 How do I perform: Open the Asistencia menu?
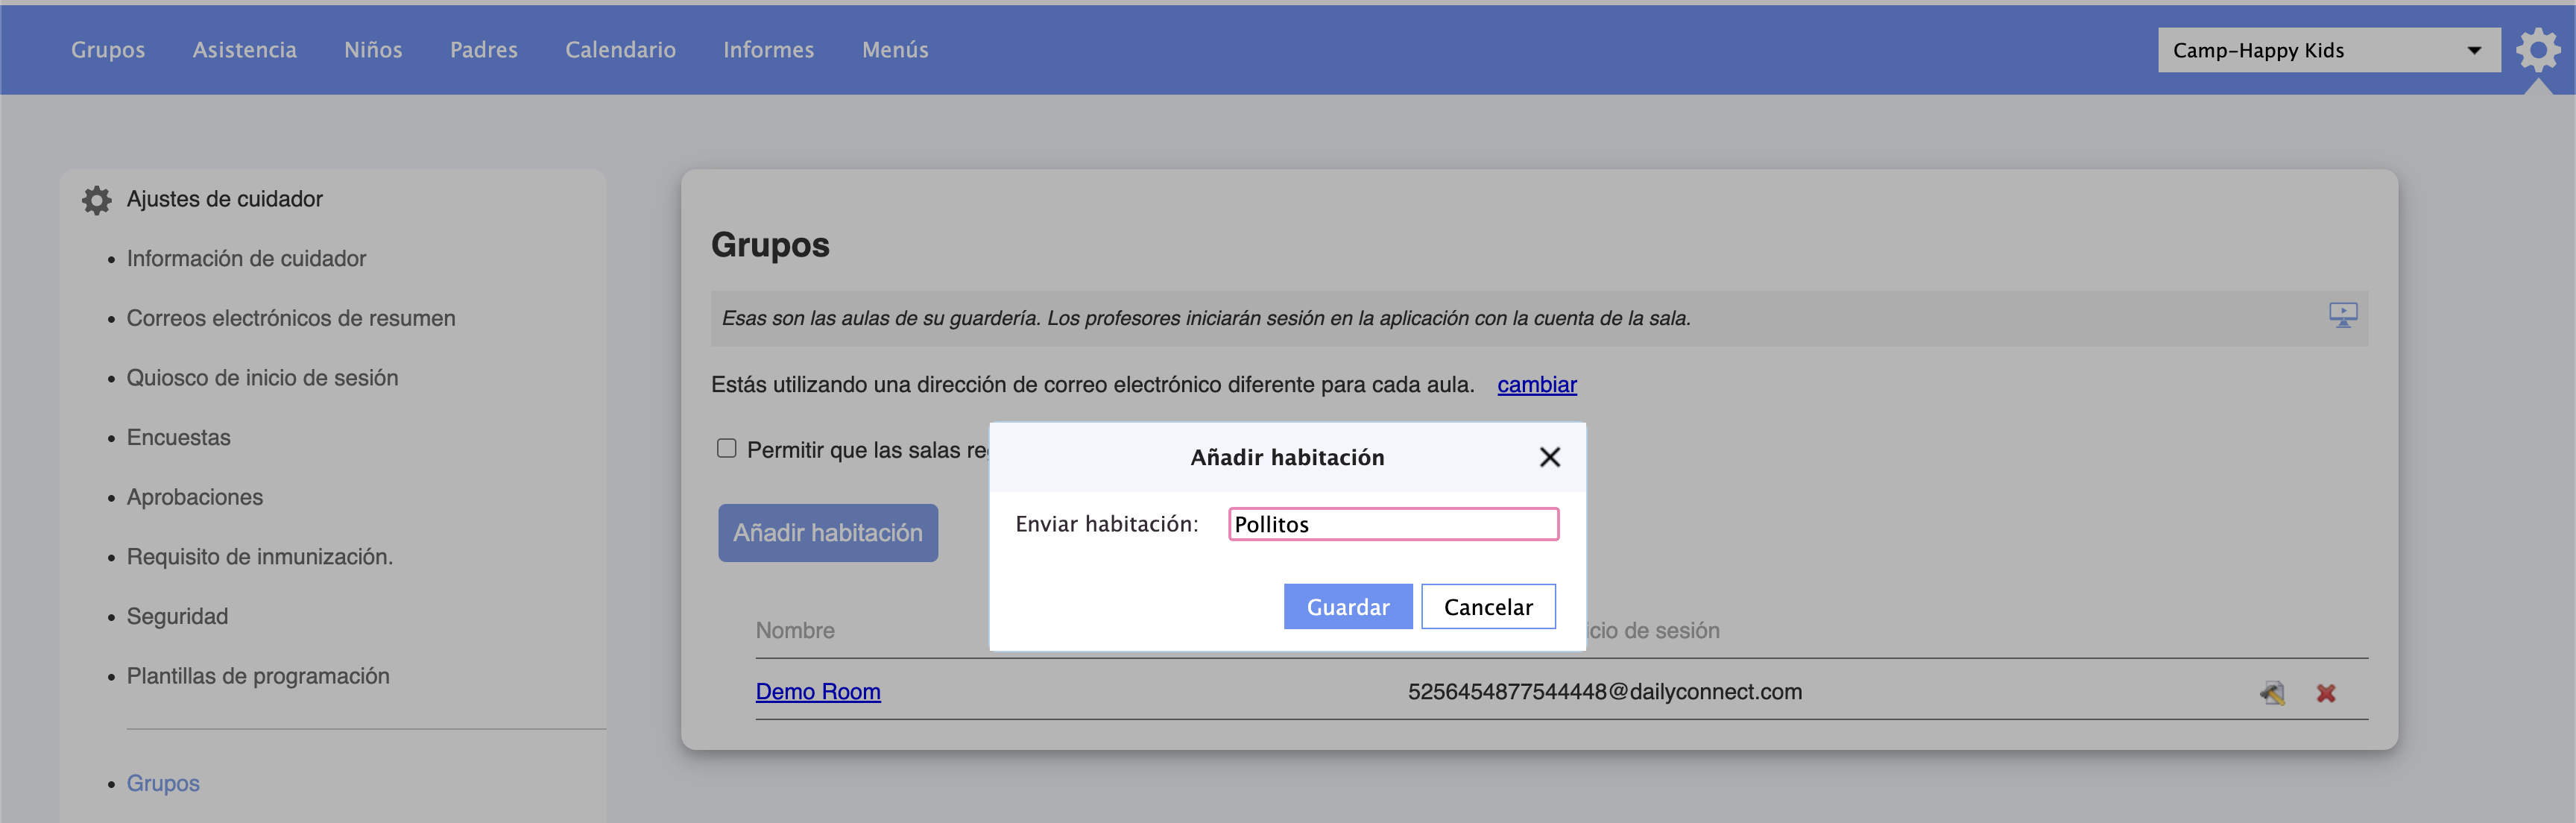coord(244,50)
